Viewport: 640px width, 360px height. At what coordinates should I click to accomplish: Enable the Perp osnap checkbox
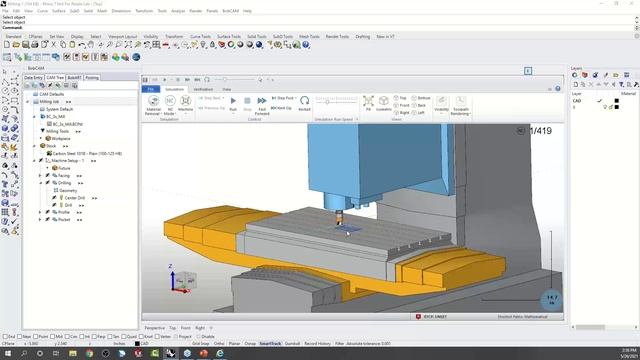coord(94,337)
